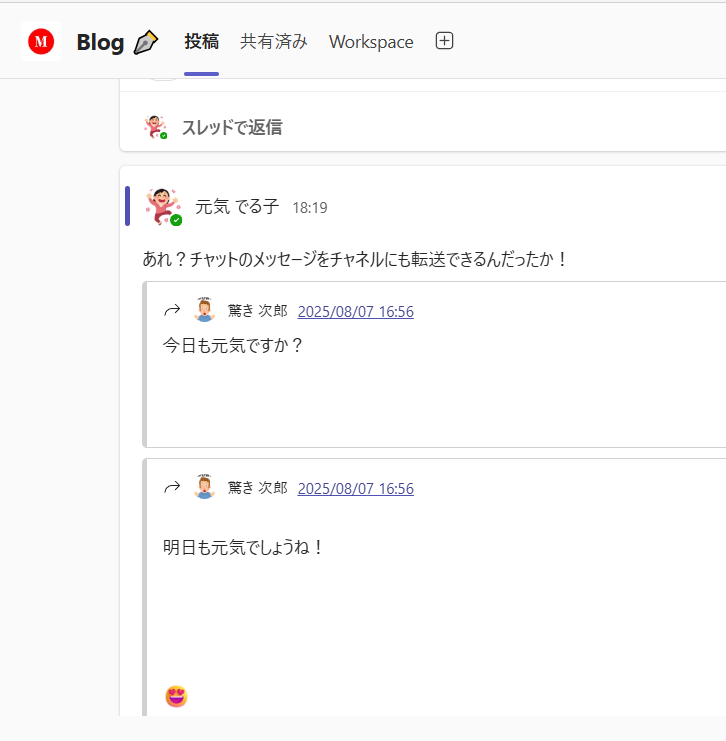Switch to the 投稿 tab
The height and width of the screenshot is (741, 726).
201,42
